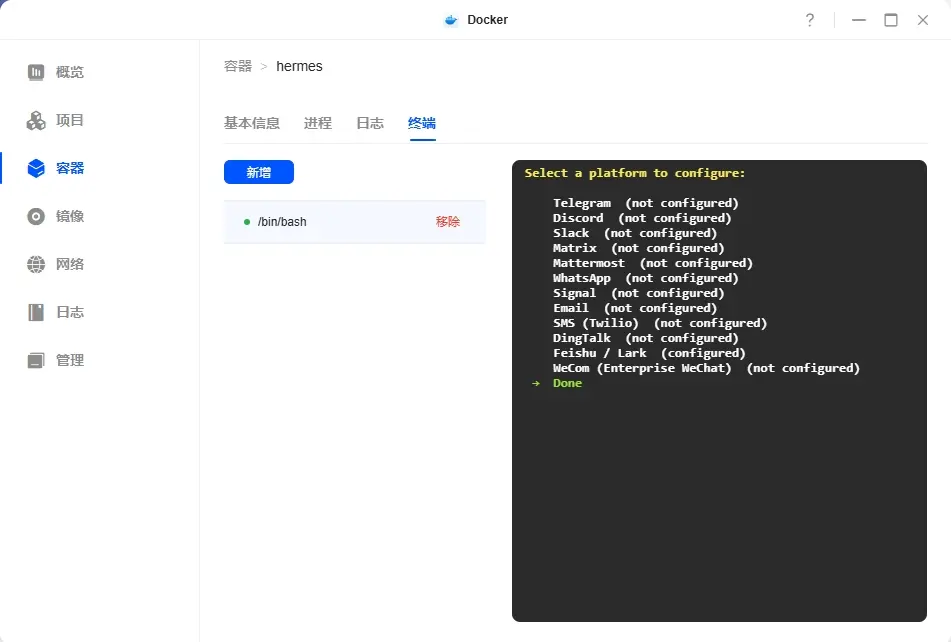The image size is (951, 642).
Task: Click the Done option in terminal
Action: [567, 383]
